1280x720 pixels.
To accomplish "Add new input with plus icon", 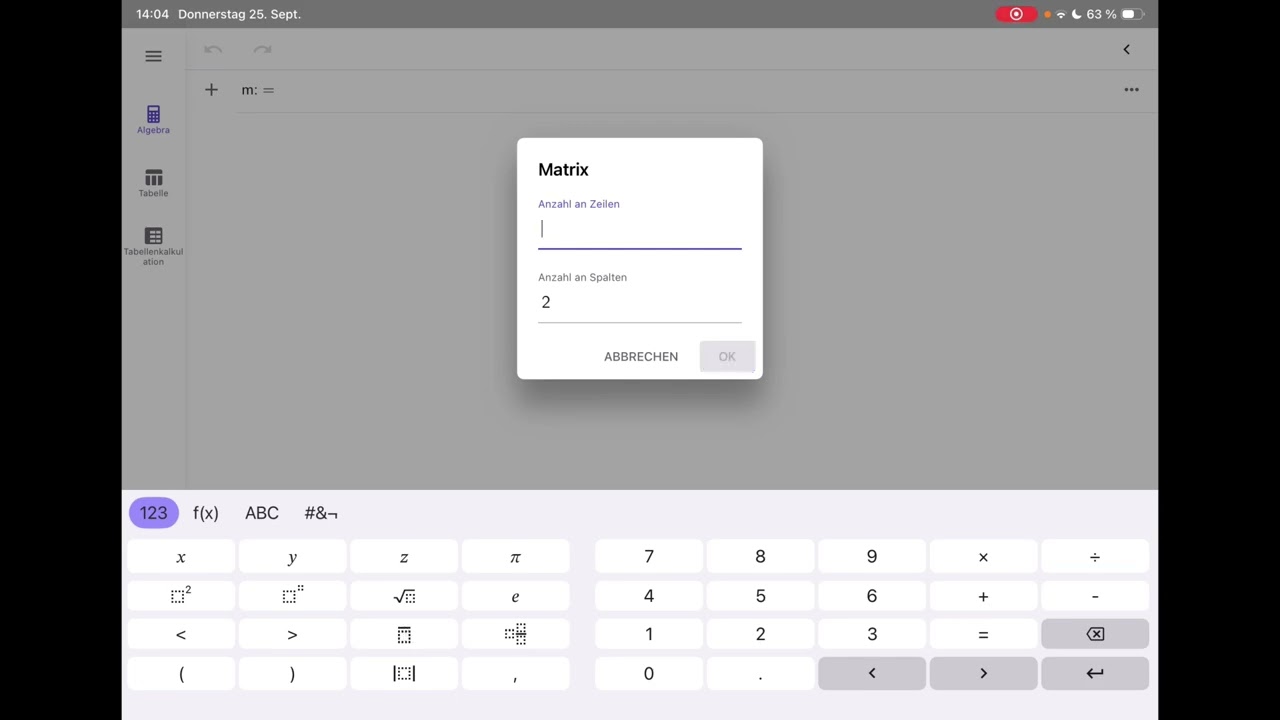I will pyautogui.click(x=211, y=90).
